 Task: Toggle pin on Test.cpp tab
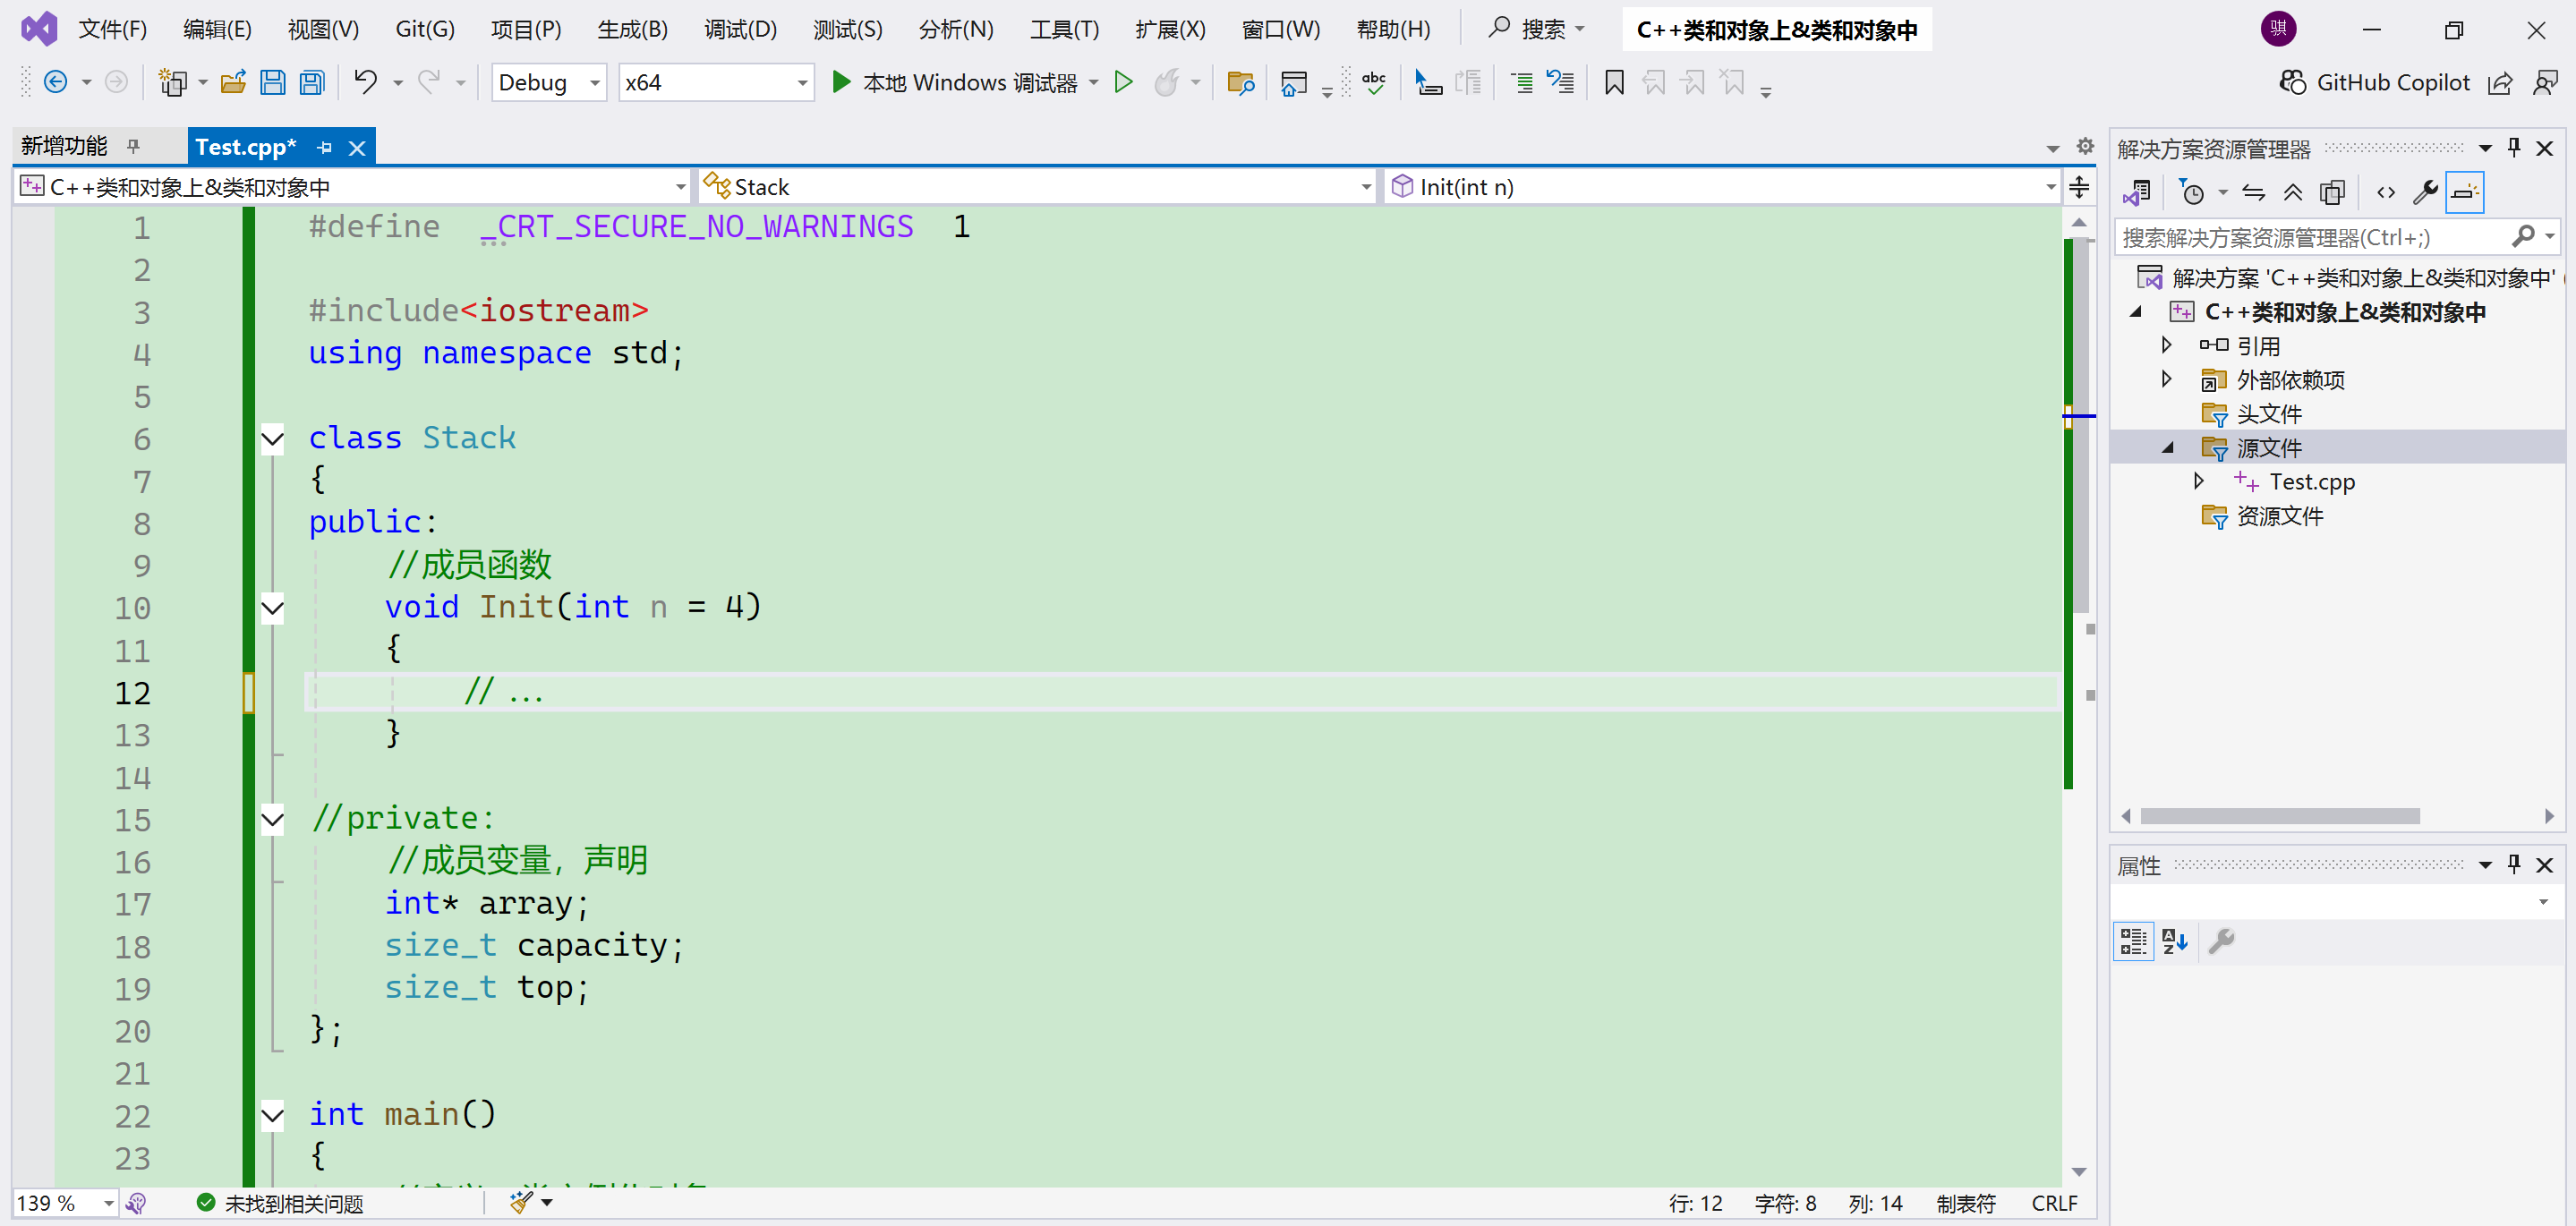pyautogui.click(x=324, y=148)
